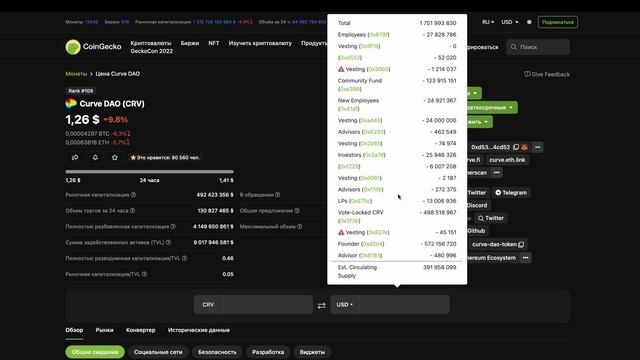
Task: Switch to Исторические данные tab
Action: [199, 330]
